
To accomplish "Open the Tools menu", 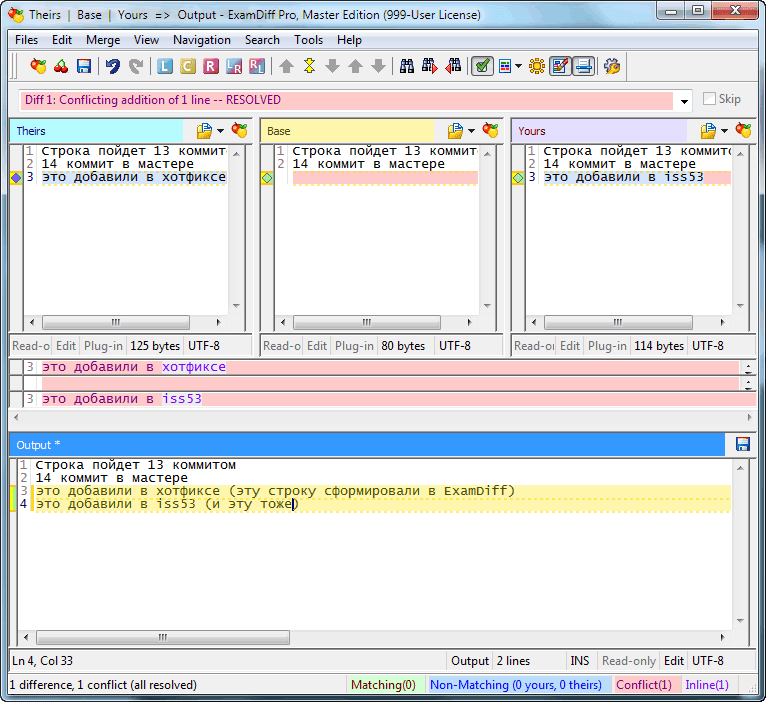I will tap(308, 40).
